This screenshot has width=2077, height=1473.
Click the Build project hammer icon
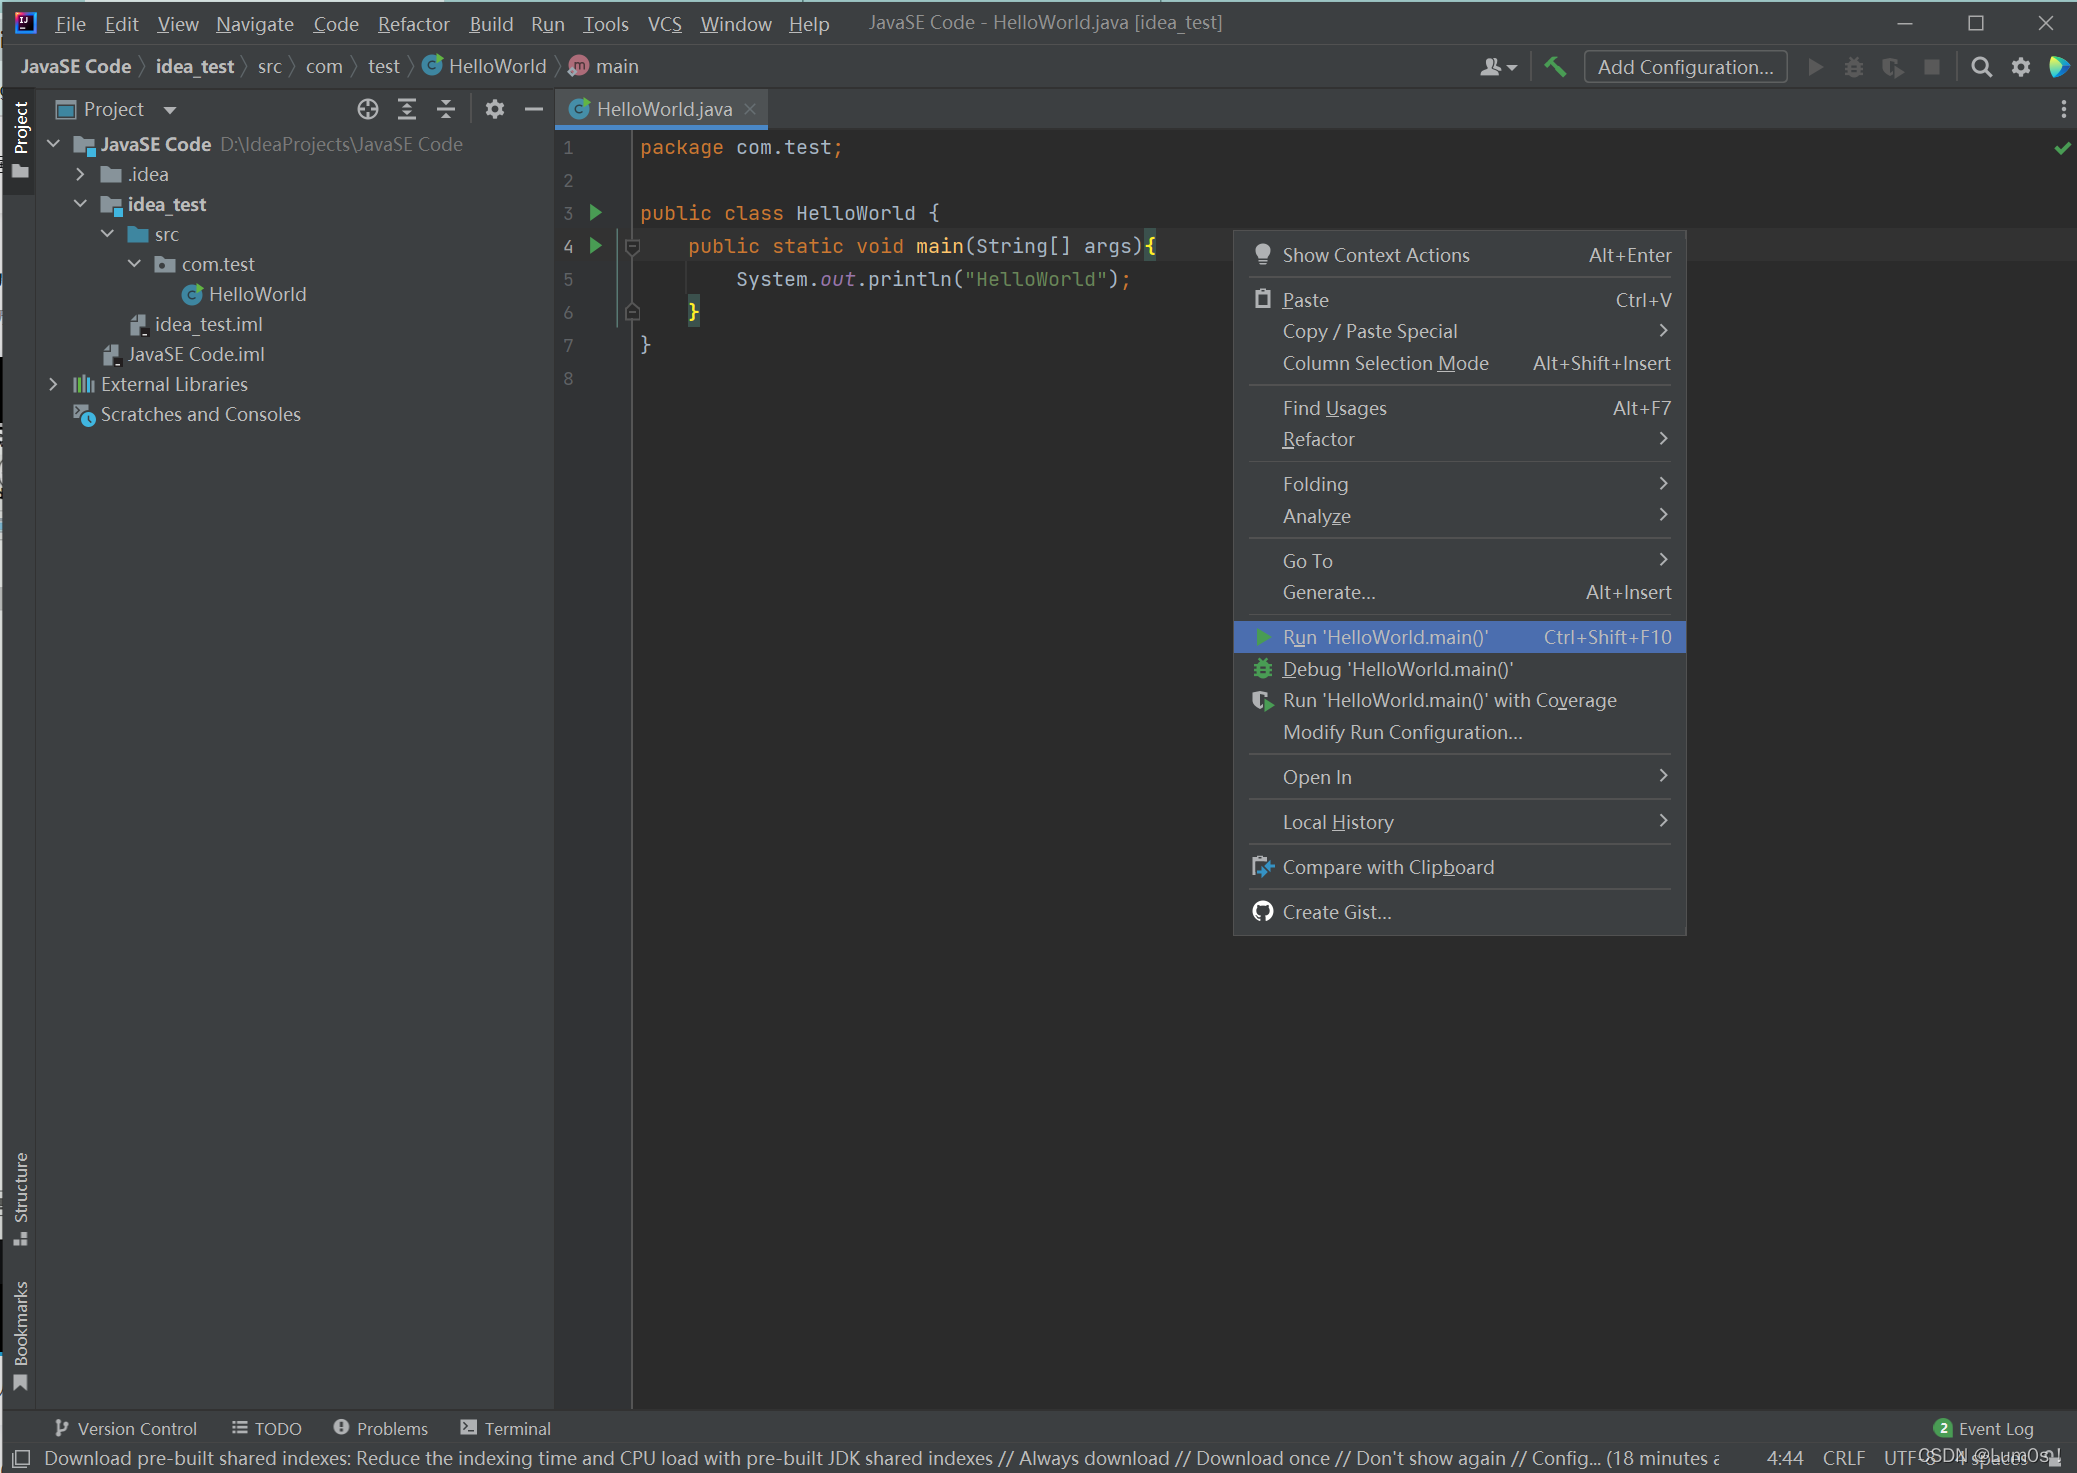pyautogui.click(x=1559, y=65)
